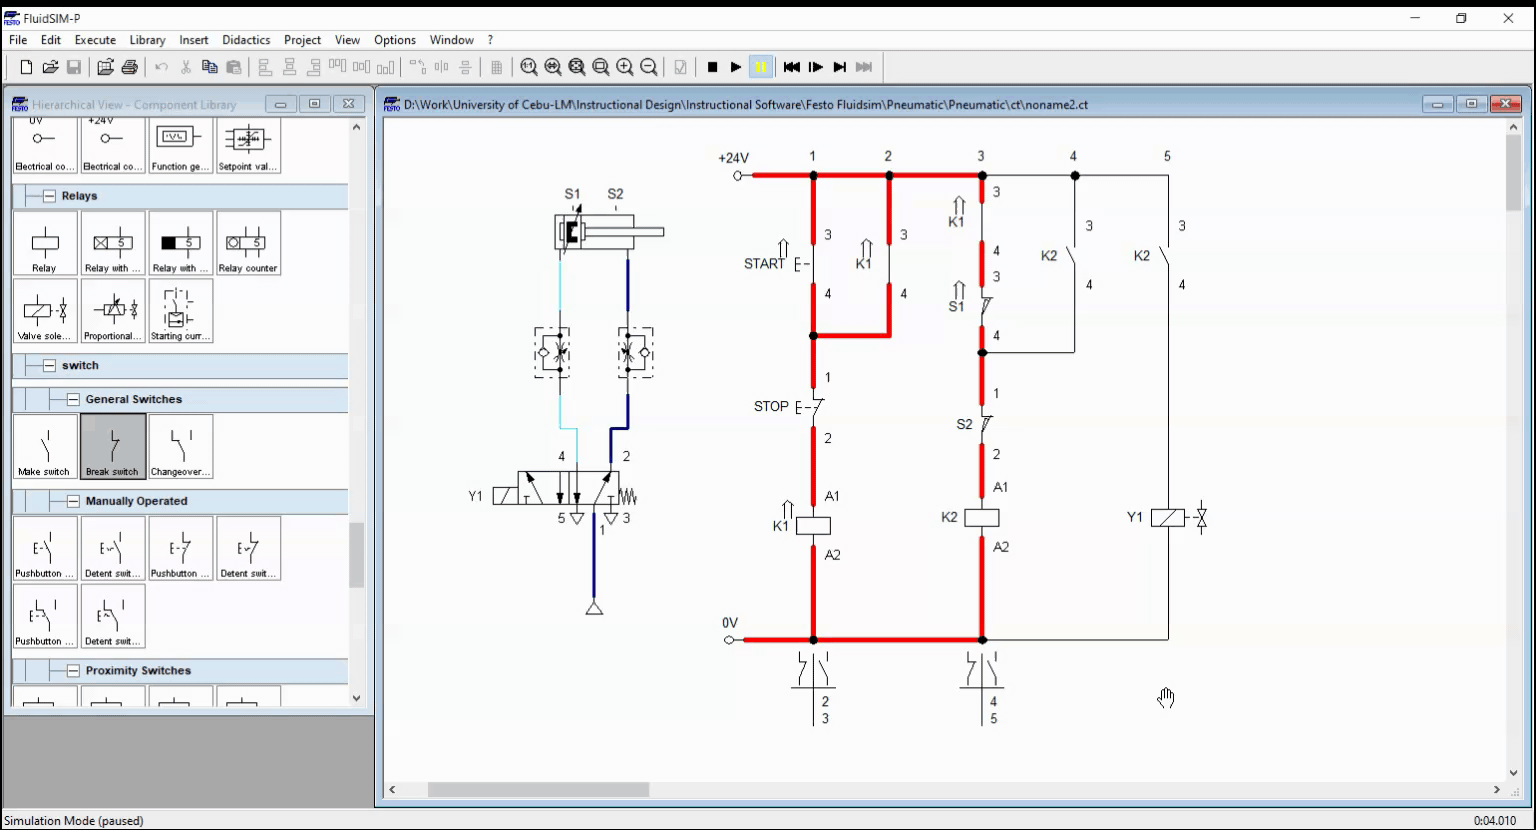The width and height of the screenshot is (1536, 830).
Task: Simulate up to next state change
Action: tap(840, 67)
